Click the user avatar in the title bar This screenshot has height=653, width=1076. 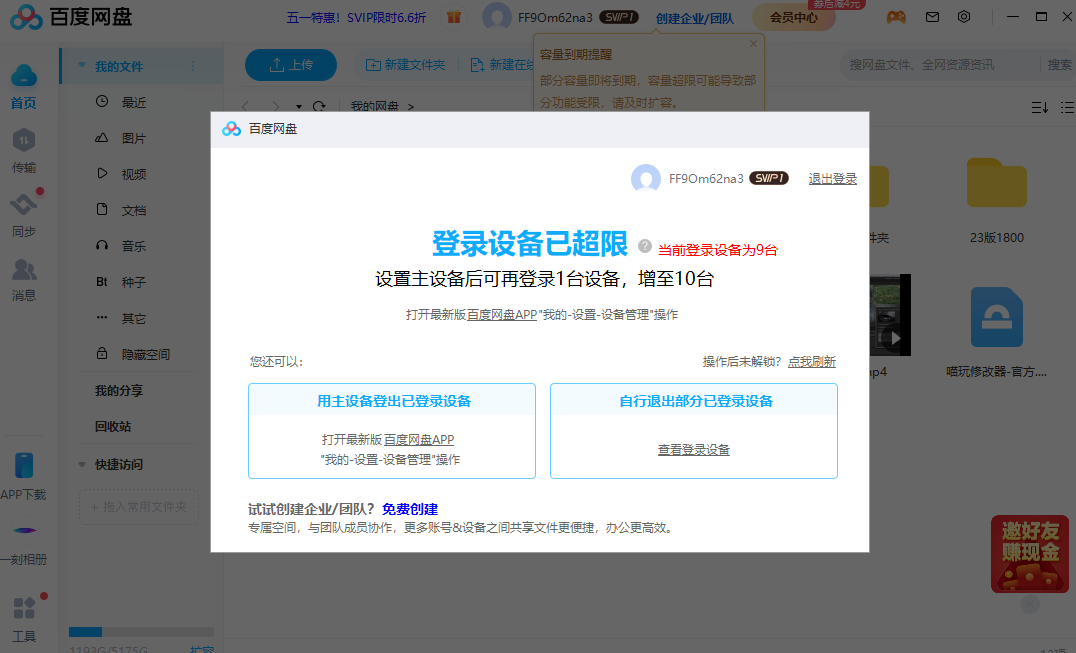tap(496, 17)
